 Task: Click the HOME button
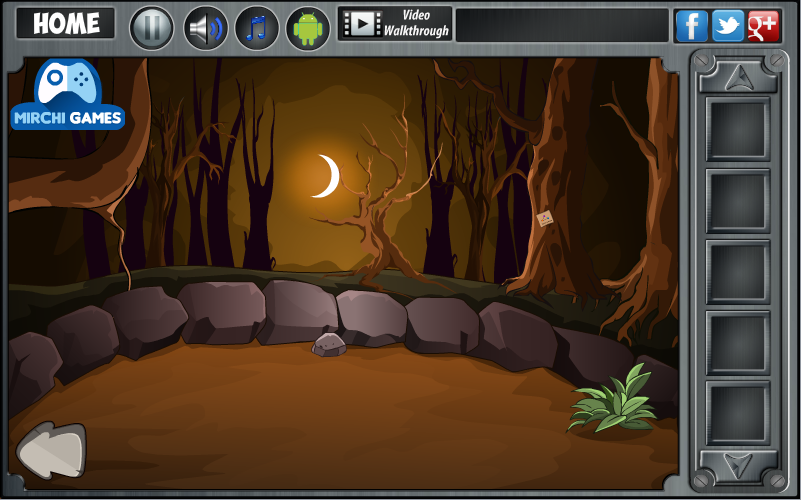(x=65, y=23)
